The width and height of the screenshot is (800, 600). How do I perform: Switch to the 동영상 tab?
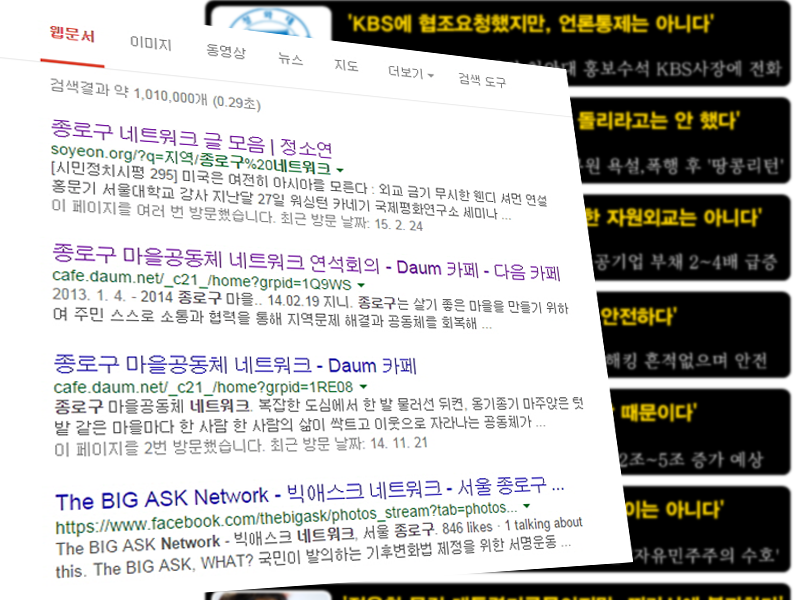click(x=225, y=52)
